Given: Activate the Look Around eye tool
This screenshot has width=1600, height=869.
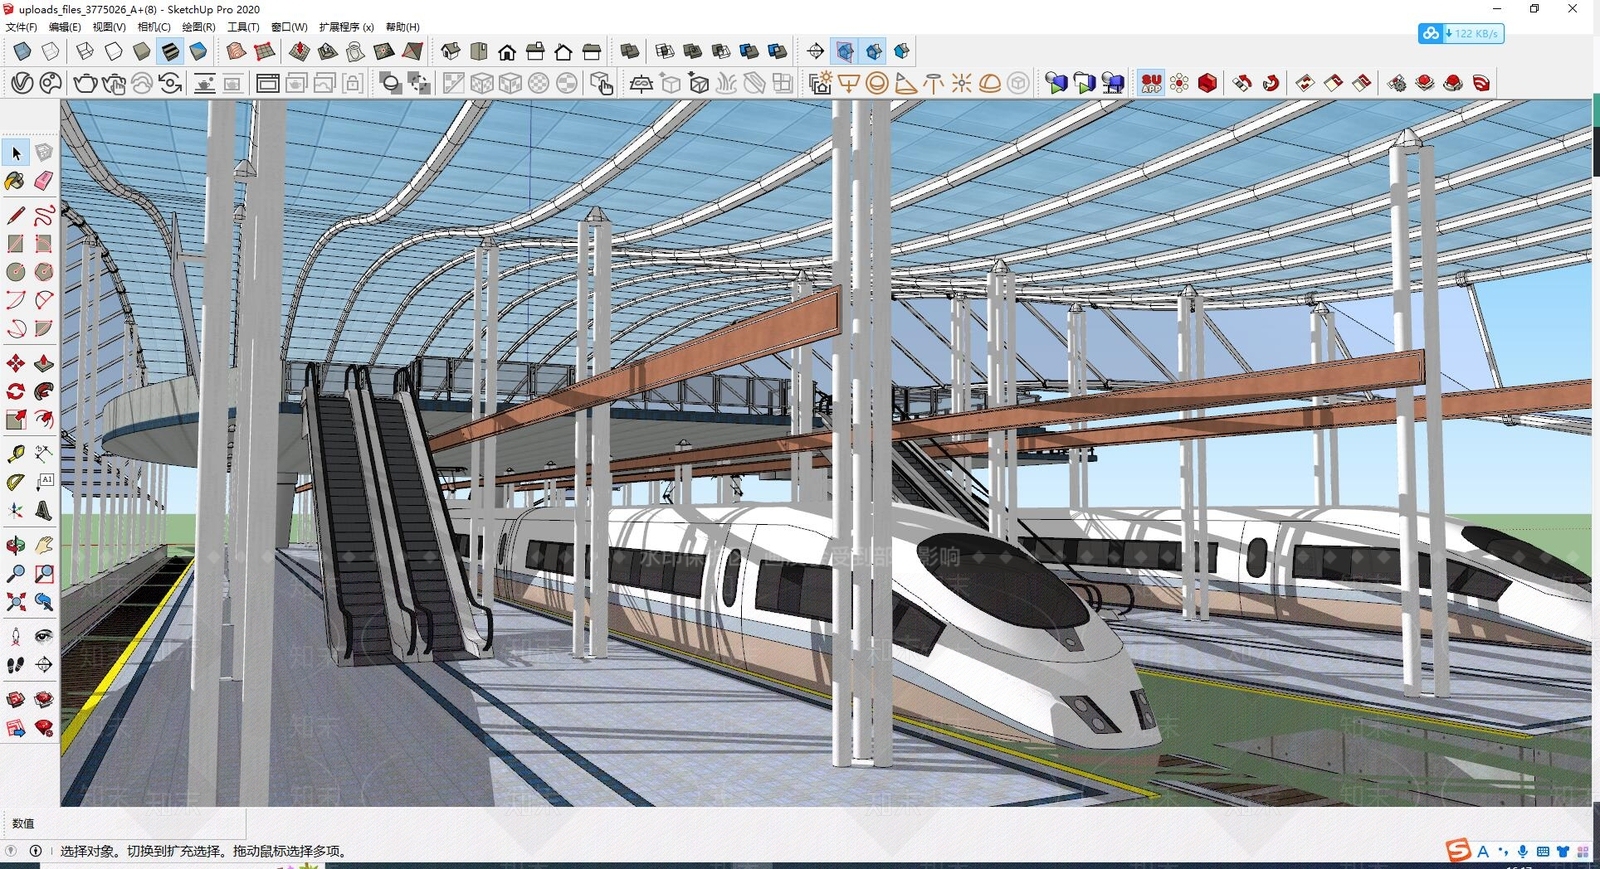Looking at the screenshot, I should [44, 636].
